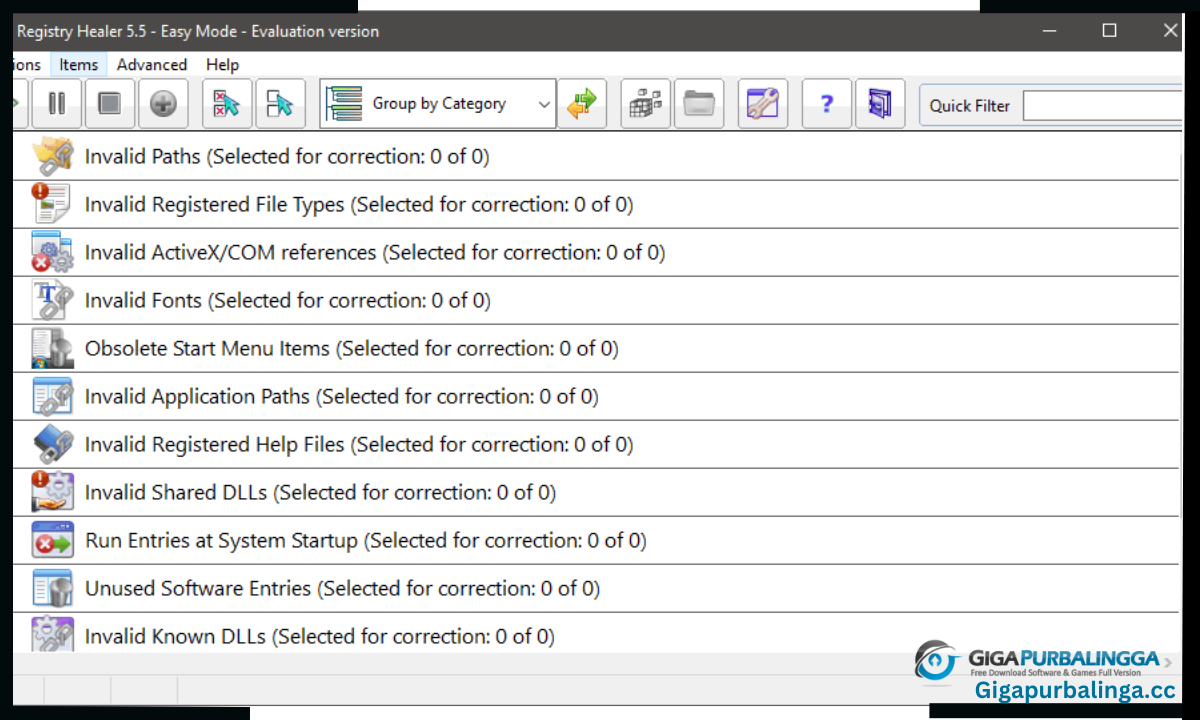Click the gray folder toolbar icon
1200x720 pixels.
tap(699, 104)
